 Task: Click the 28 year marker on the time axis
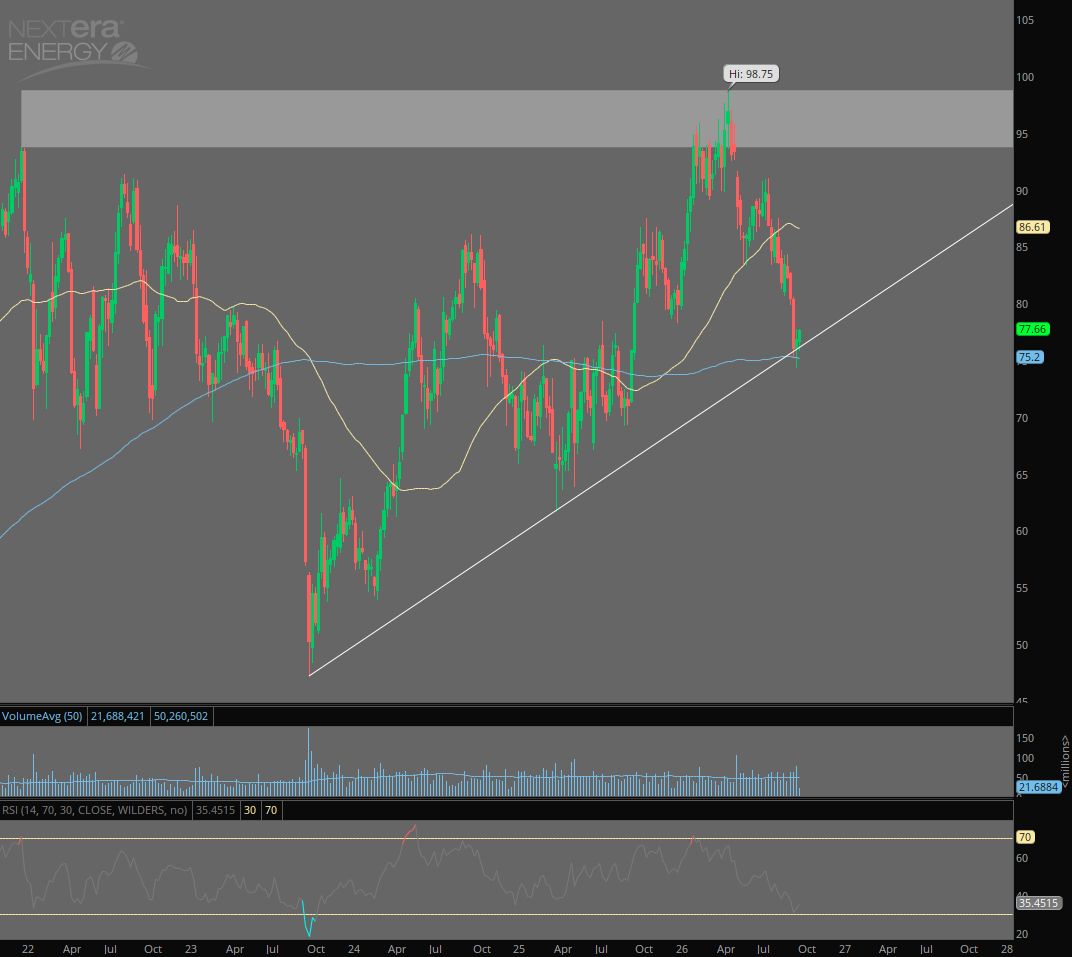pos(1007,949)
